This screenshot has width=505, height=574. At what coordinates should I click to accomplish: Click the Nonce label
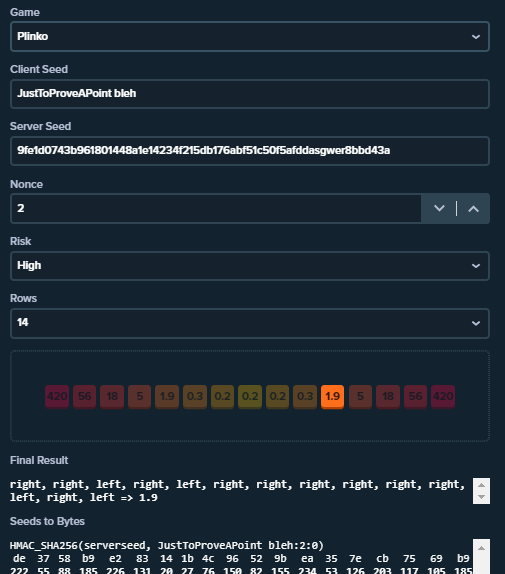26,184
